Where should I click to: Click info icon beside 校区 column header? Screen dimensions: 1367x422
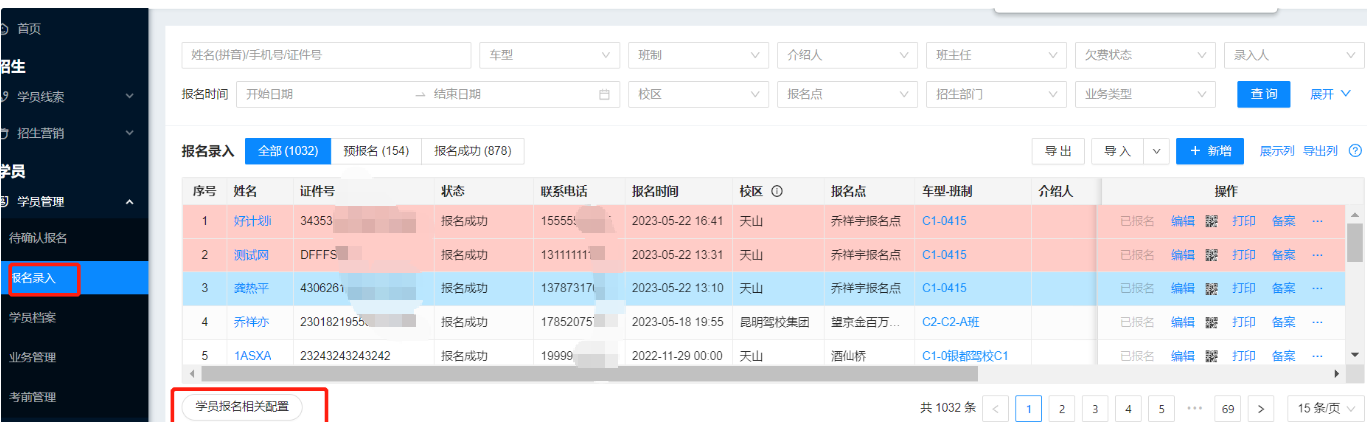pyautogui.click(x=776, y=191)
